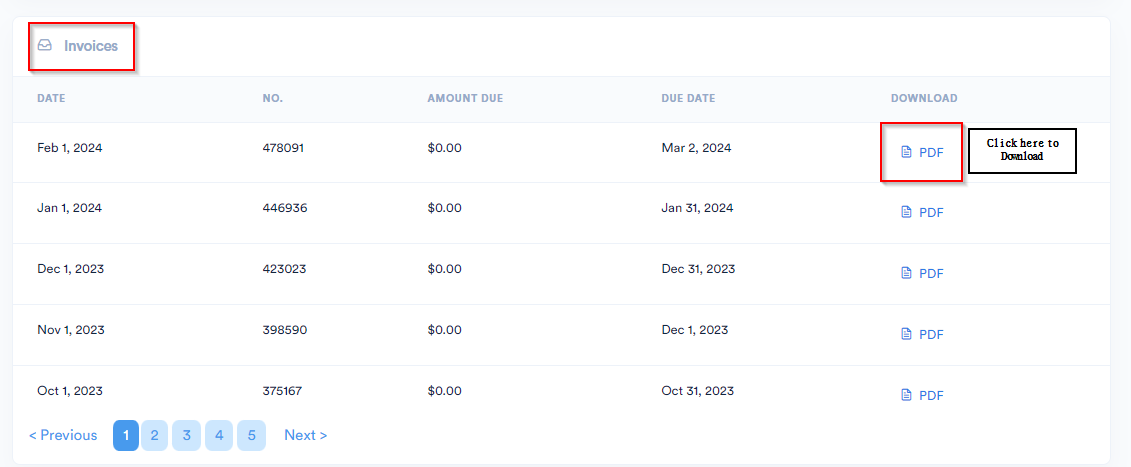Click PDF document icon for invoice 423023
The image size is (1131, 467).
pyautogui.click(x=907, y=273)
